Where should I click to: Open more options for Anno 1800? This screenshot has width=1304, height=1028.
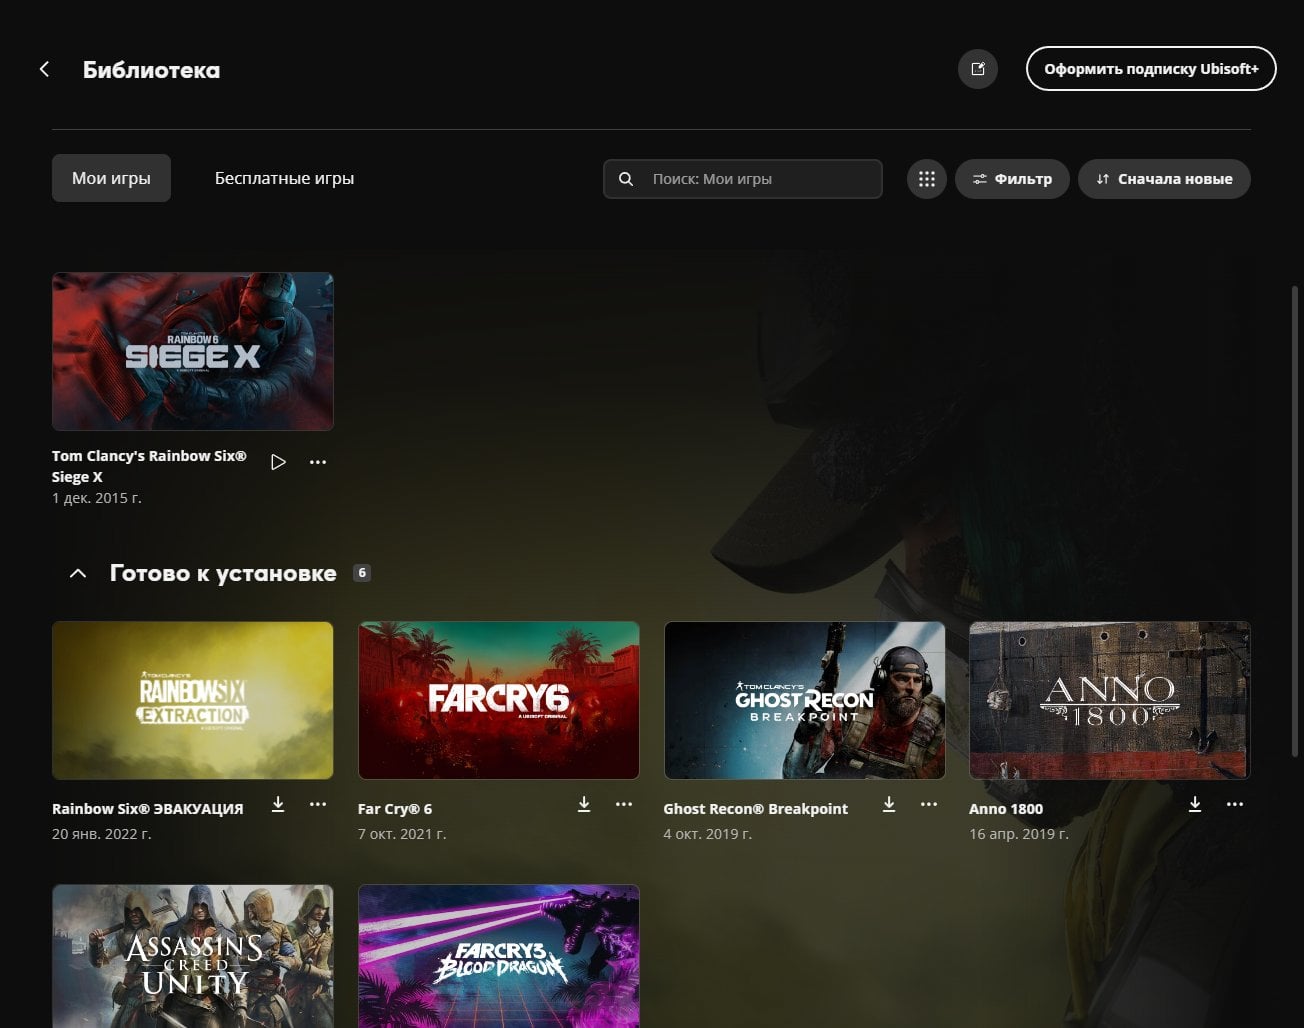pyautogui.click(x=1235, y=805)
